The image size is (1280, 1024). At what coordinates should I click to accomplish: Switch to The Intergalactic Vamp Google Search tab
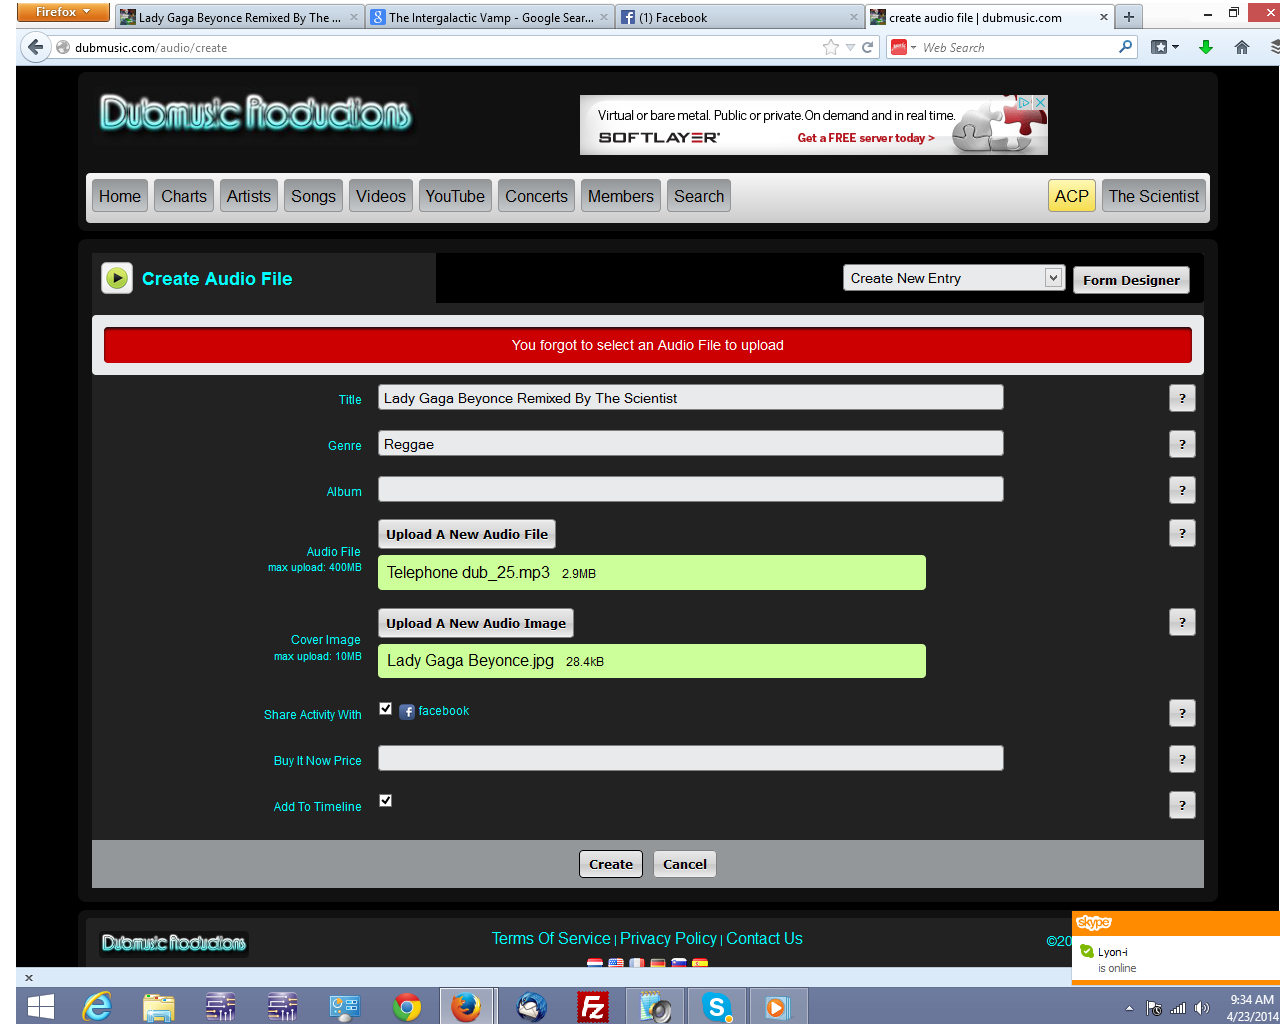[489, 17]
